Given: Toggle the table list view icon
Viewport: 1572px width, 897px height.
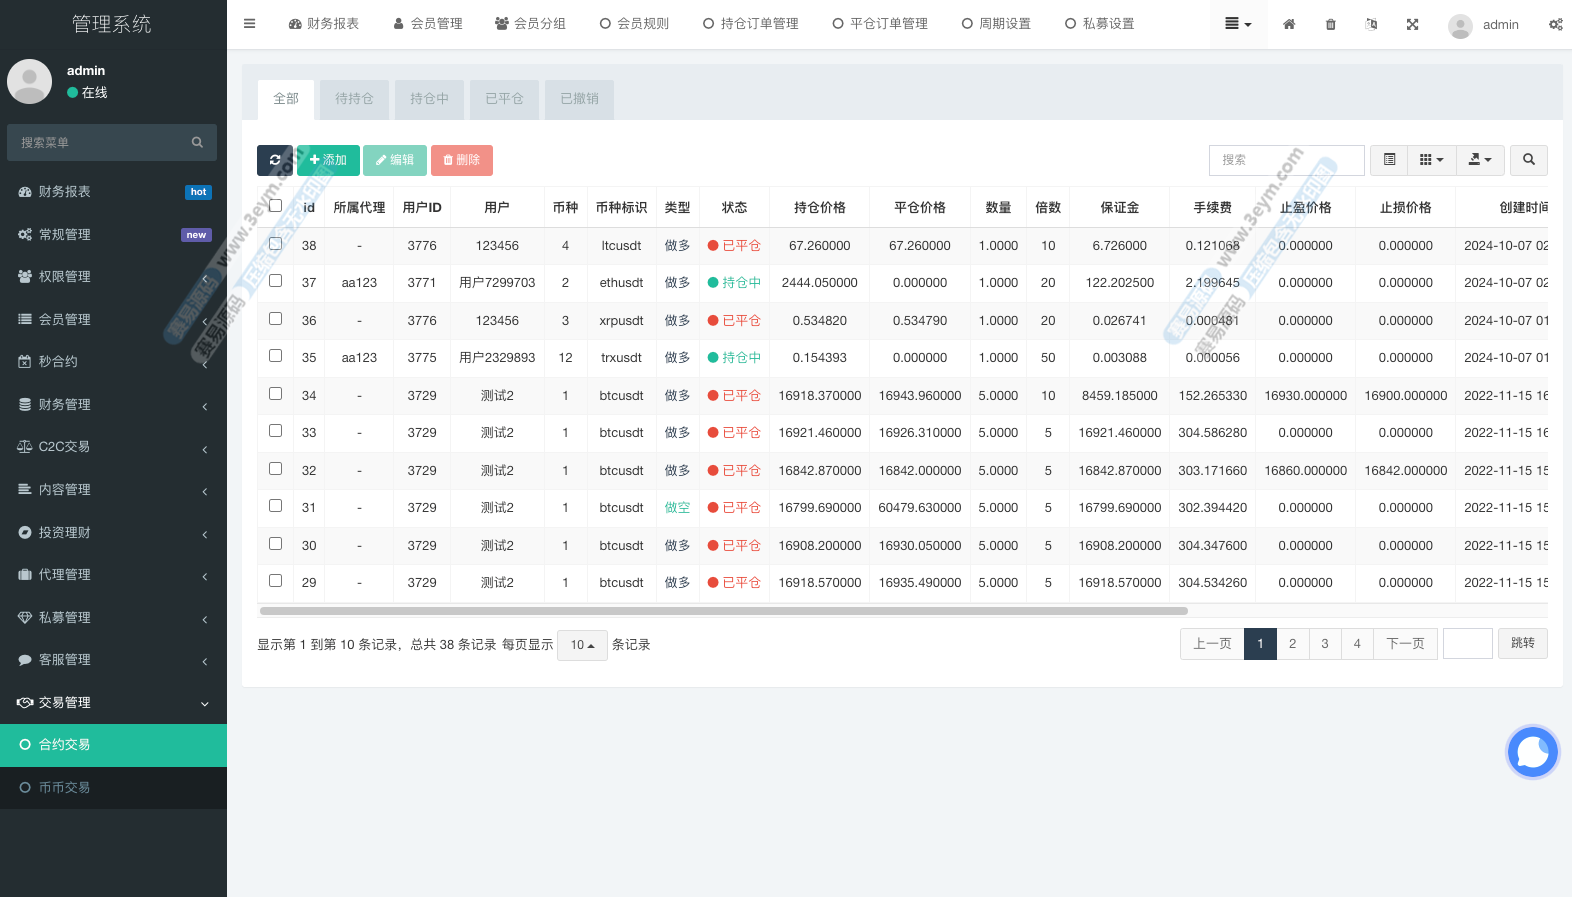Looking at the screenshot, I should [1389, 160].
